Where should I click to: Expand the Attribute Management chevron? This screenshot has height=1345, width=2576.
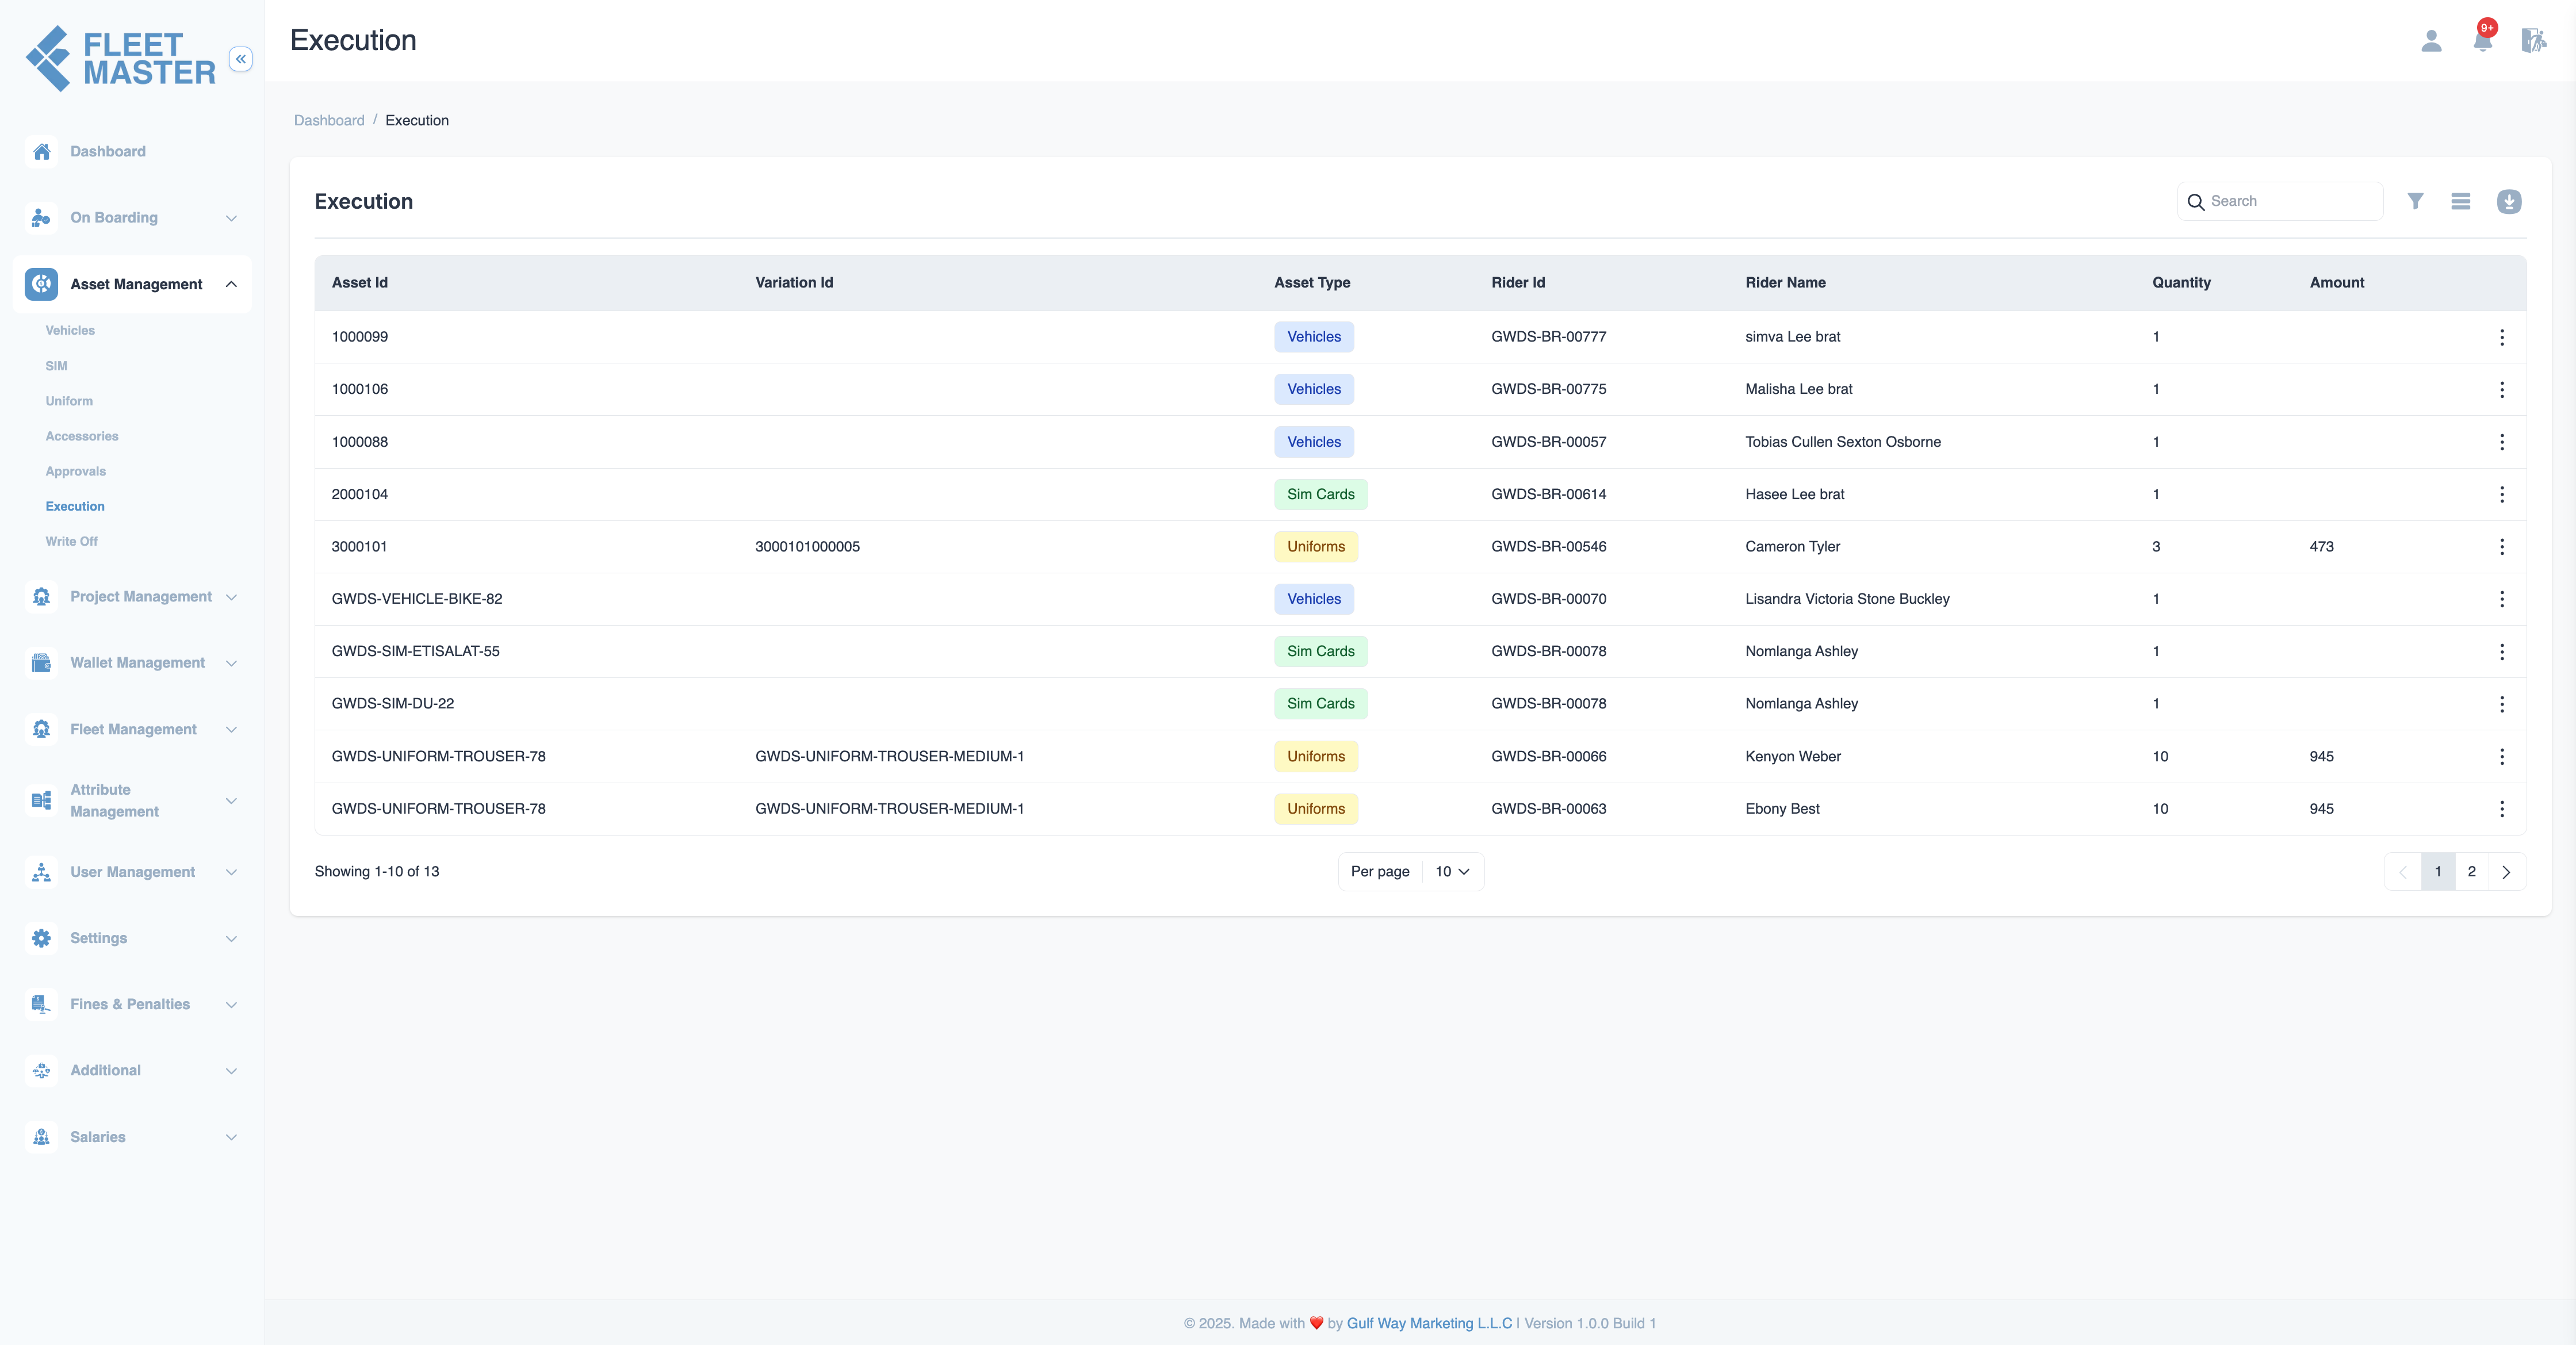(231, 800)
